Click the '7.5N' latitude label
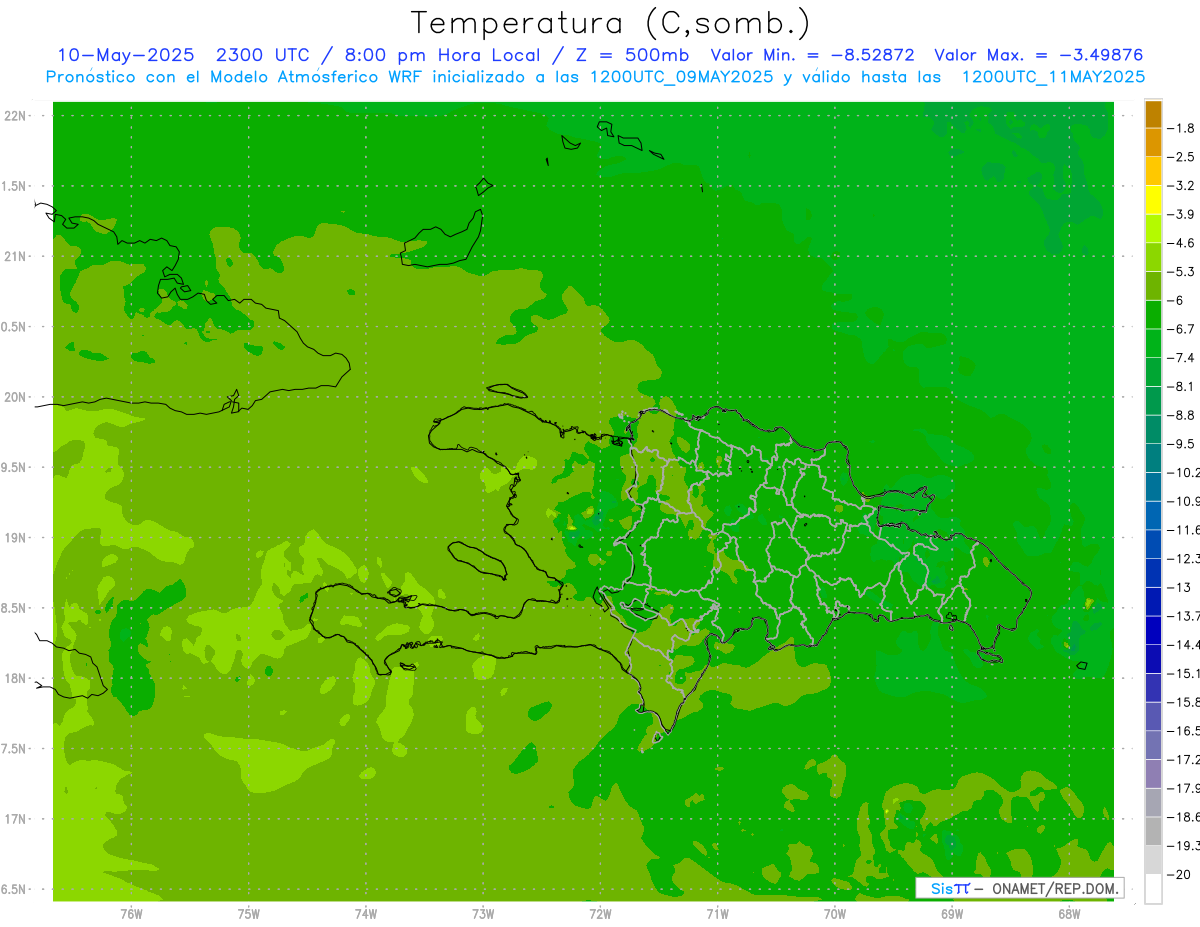 click(14, 748)
